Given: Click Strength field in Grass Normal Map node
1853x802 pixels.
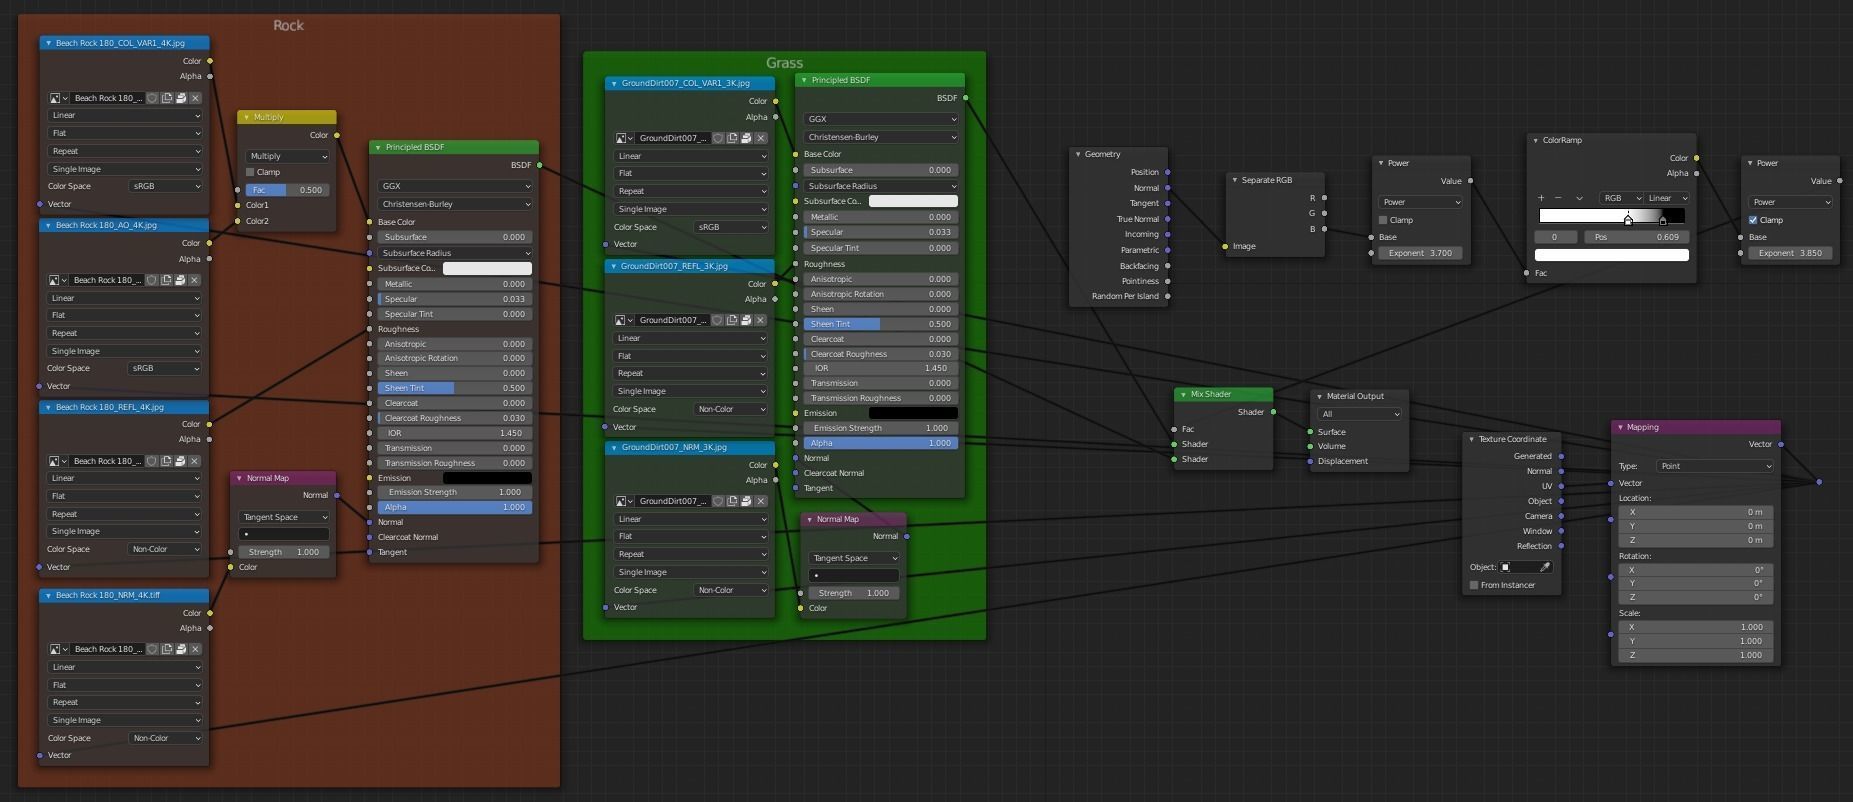Looking at the screenshot, I should tap(853, 593).
